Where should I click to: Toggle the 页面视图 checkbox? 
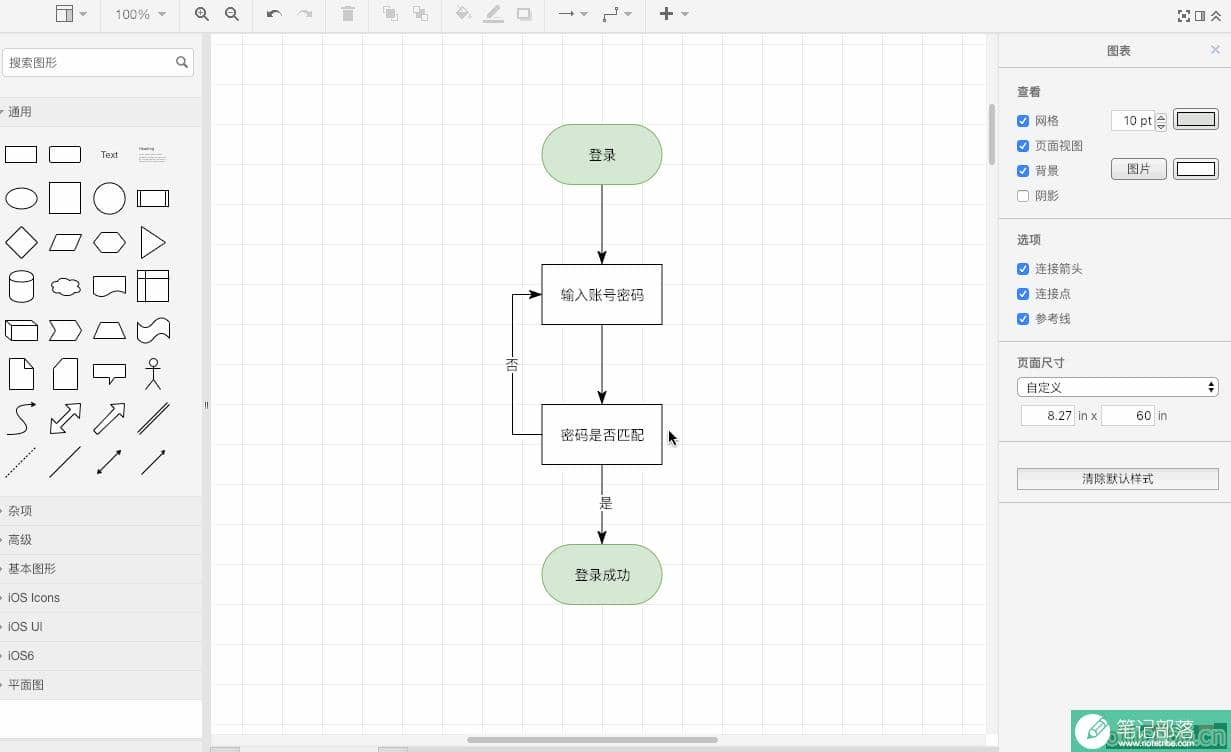click(x=1023, y=146)
